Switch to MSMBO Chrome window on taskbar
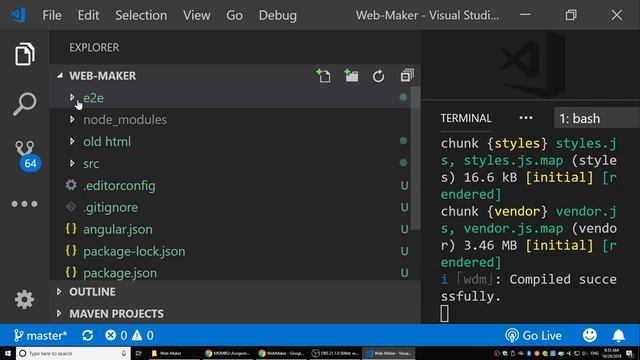This screenshot has height=360, width=640. (x=227, y=353)
